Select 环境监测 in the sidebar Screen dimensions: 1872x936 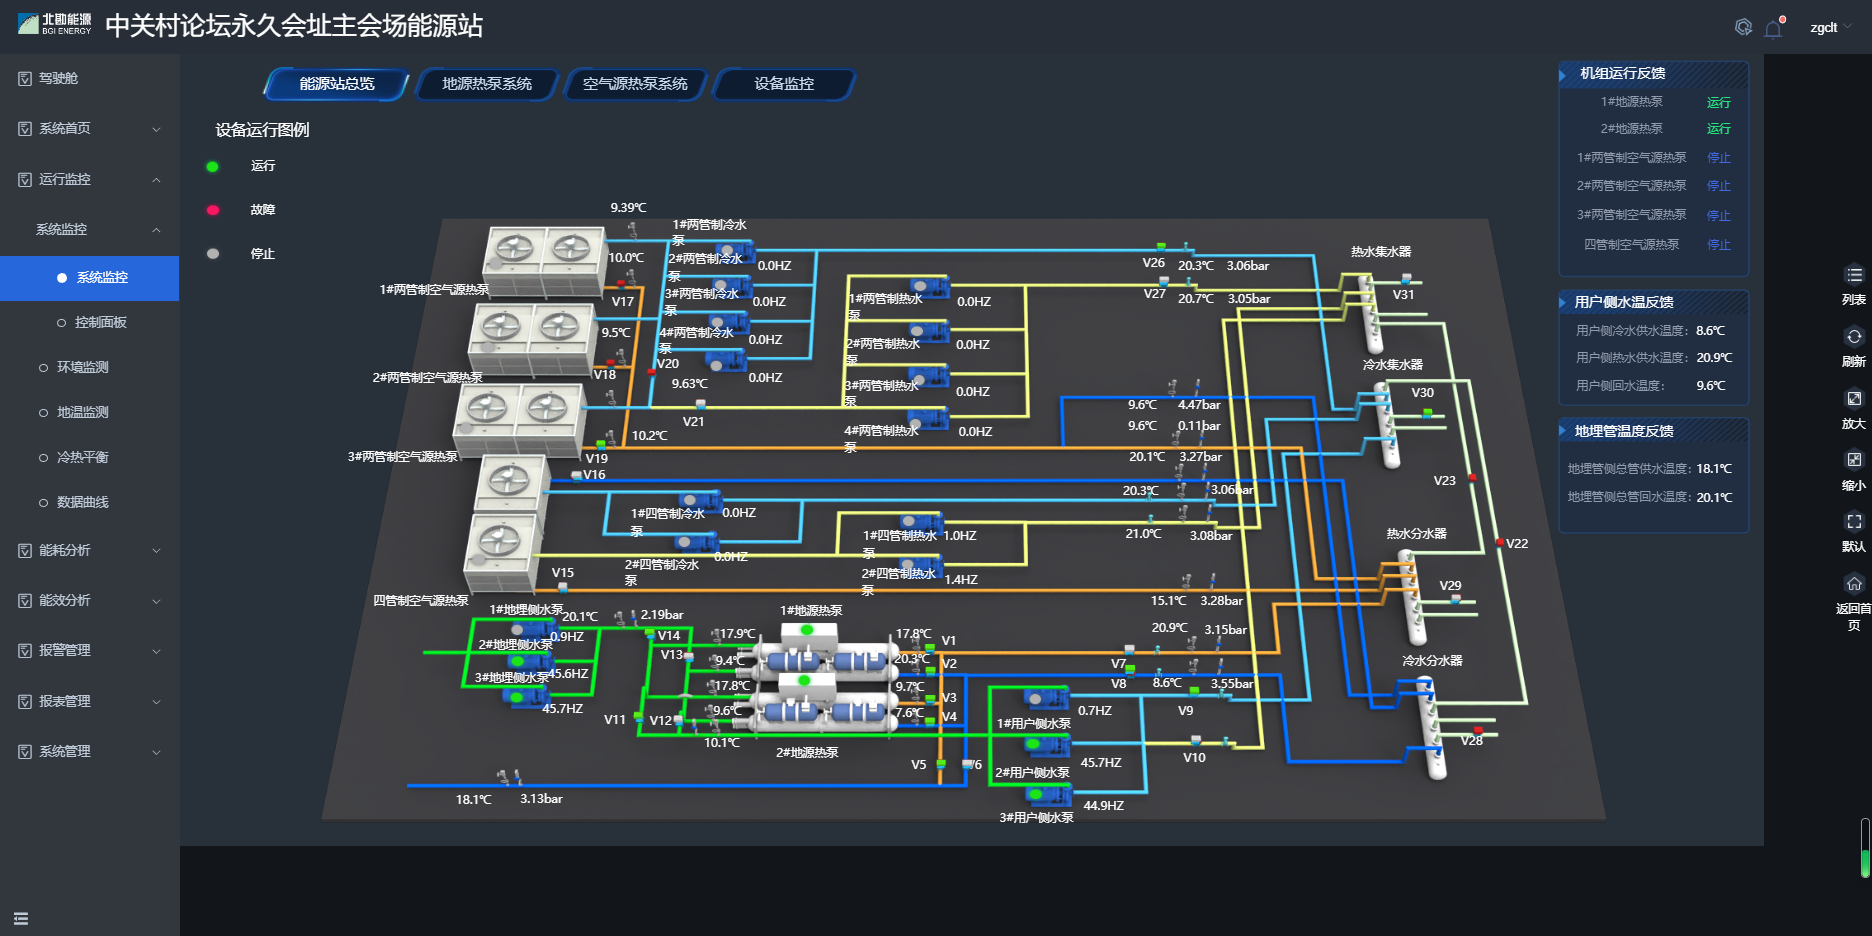82,368
